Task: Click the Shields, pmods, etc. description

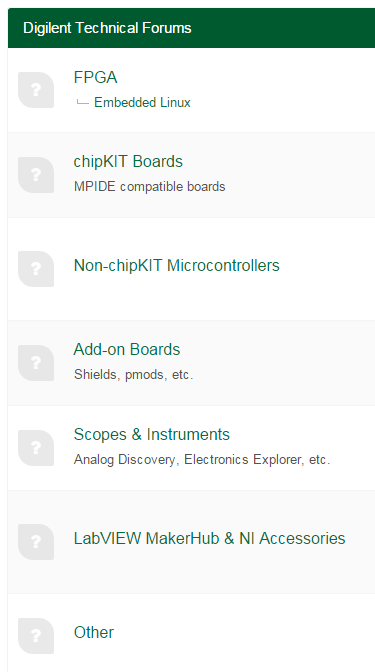Action: pos(134,375)
